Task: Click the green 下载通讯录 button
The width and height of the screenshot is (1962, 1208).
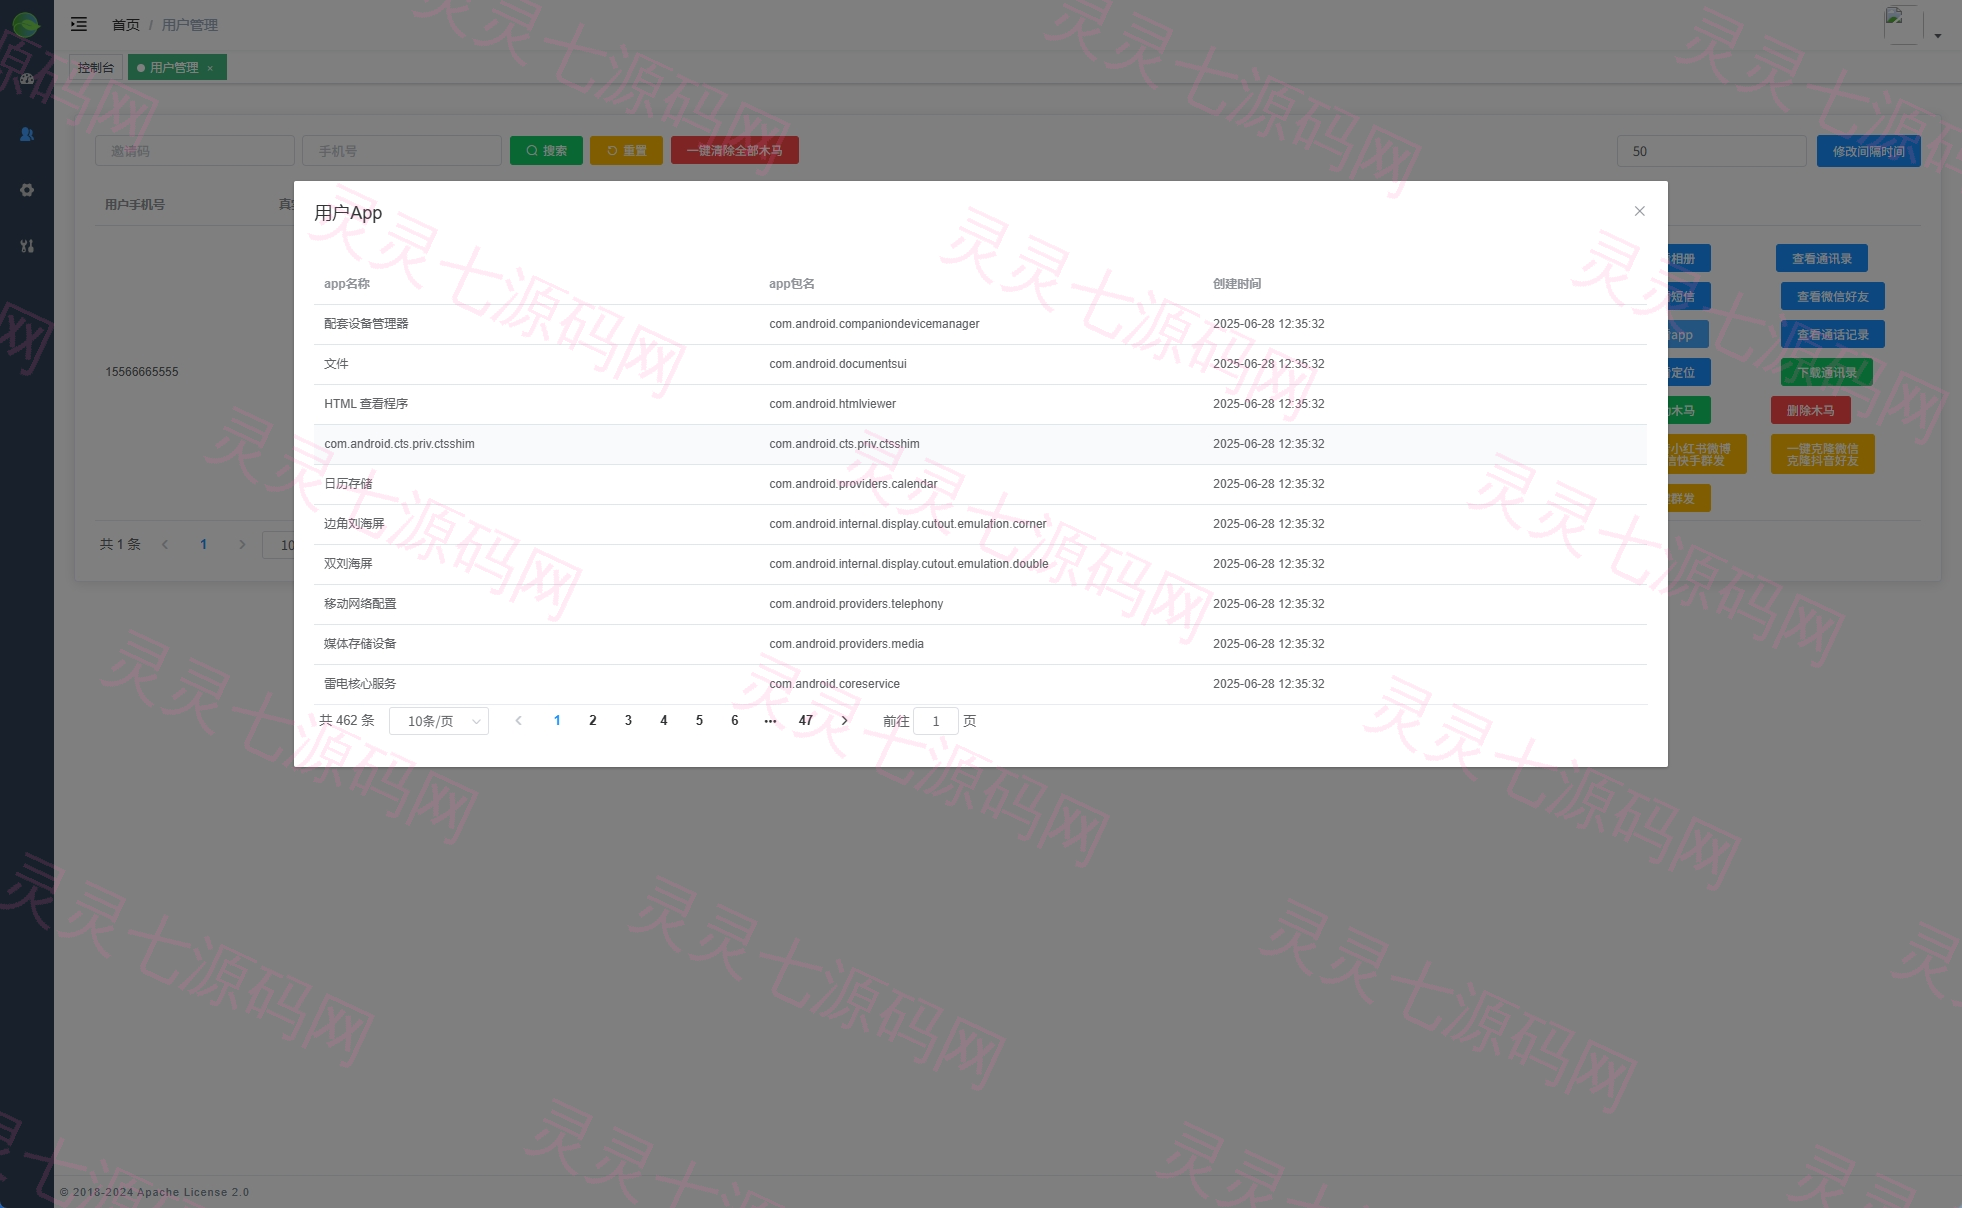Action: [1827, 373]
